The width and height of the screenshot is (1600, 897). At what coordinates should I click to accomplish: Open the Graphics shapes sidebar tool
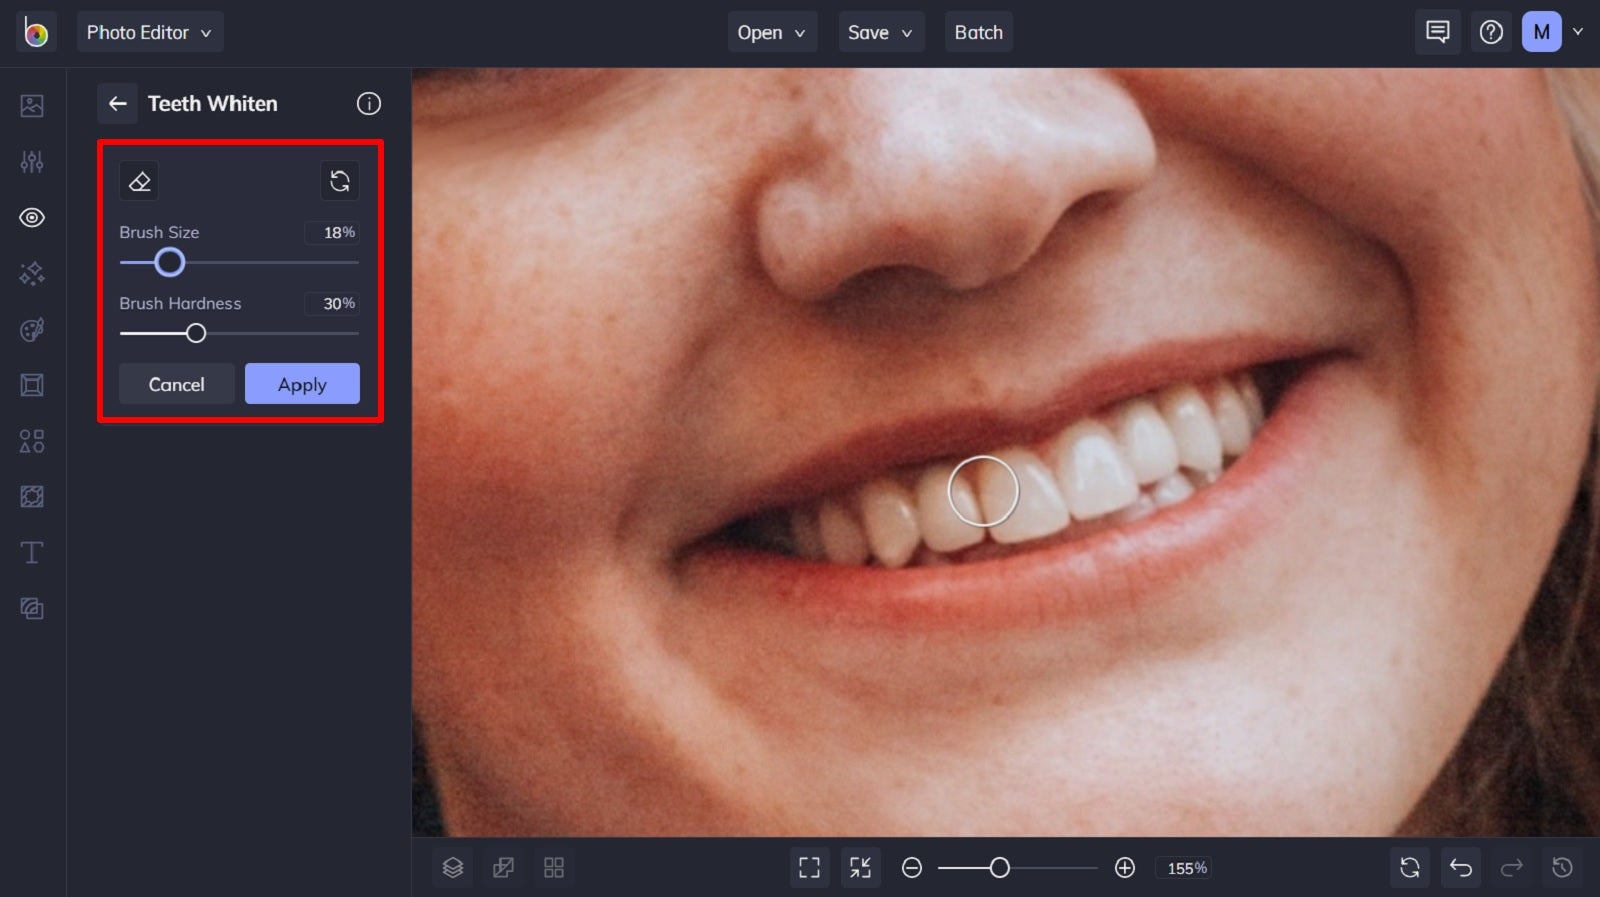32,441
